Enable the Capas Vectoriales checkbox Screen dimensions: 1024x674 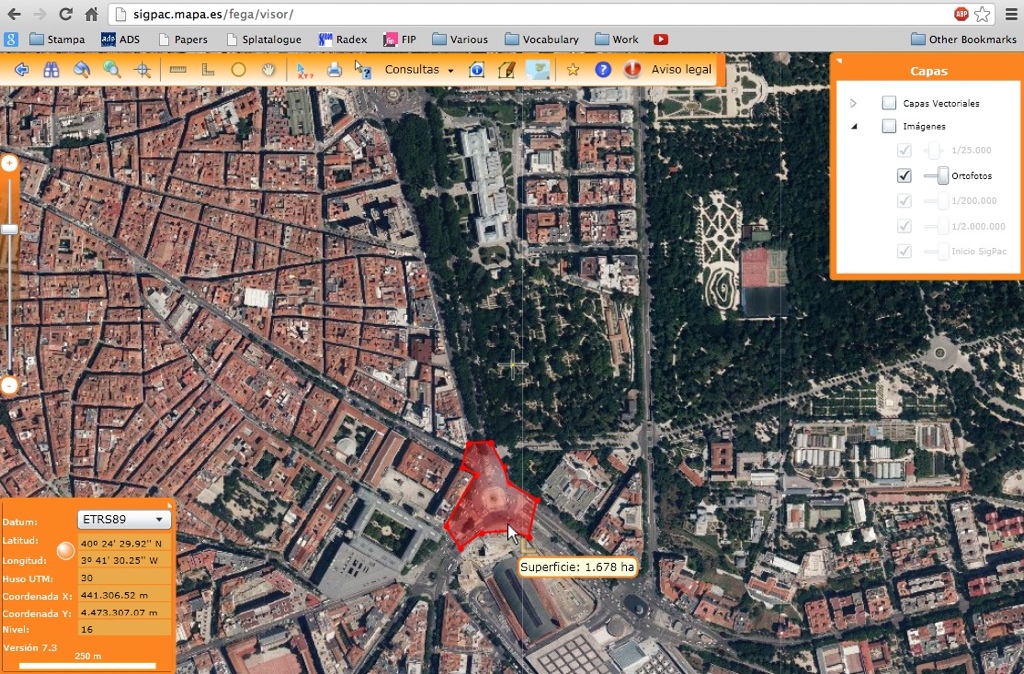coord(888,103)
